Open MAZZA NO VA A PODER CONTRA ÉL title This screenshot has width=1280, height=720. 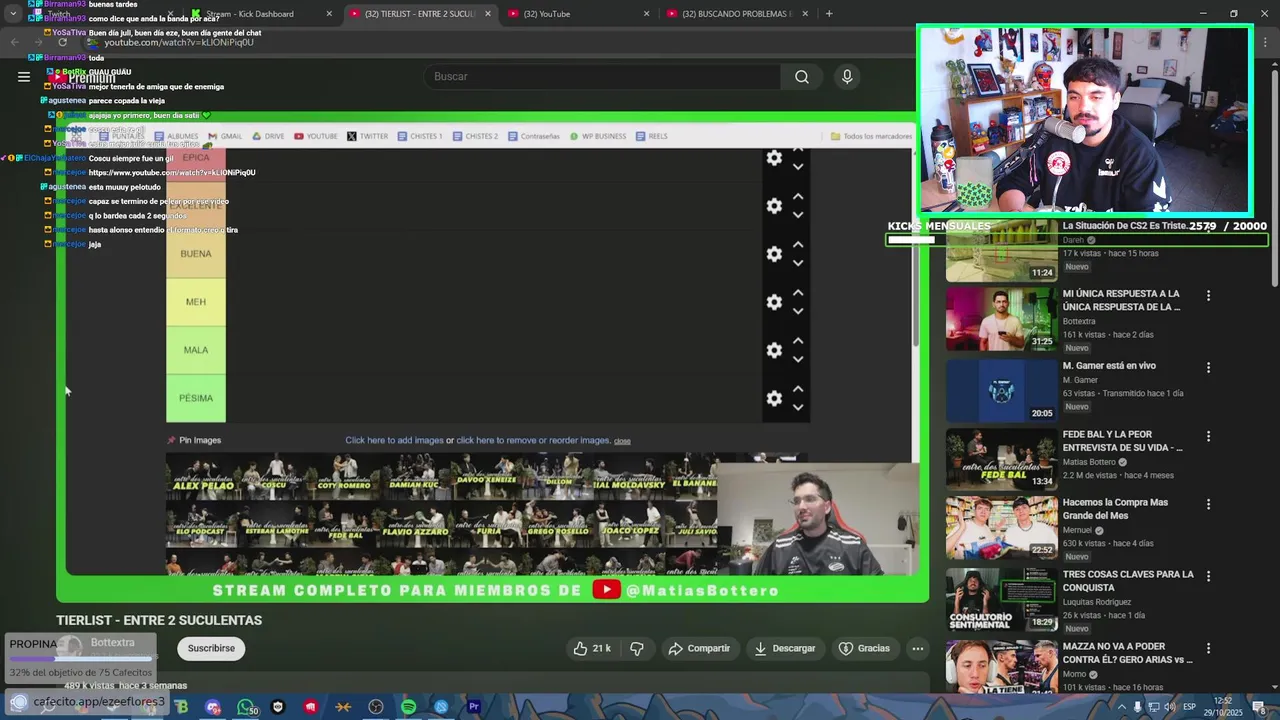click(x=1127, y=653)
